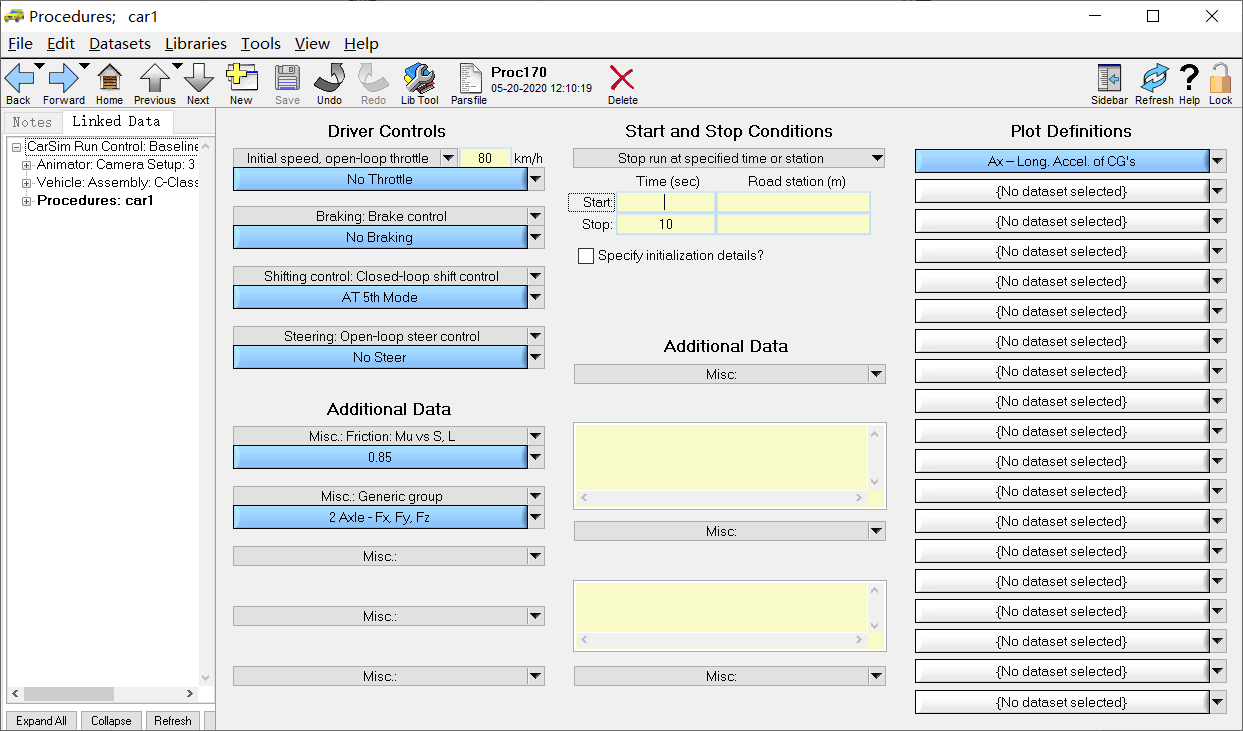
Task: Click the Lock icon
Action: pyautogui.click(x=1220, y=79)
